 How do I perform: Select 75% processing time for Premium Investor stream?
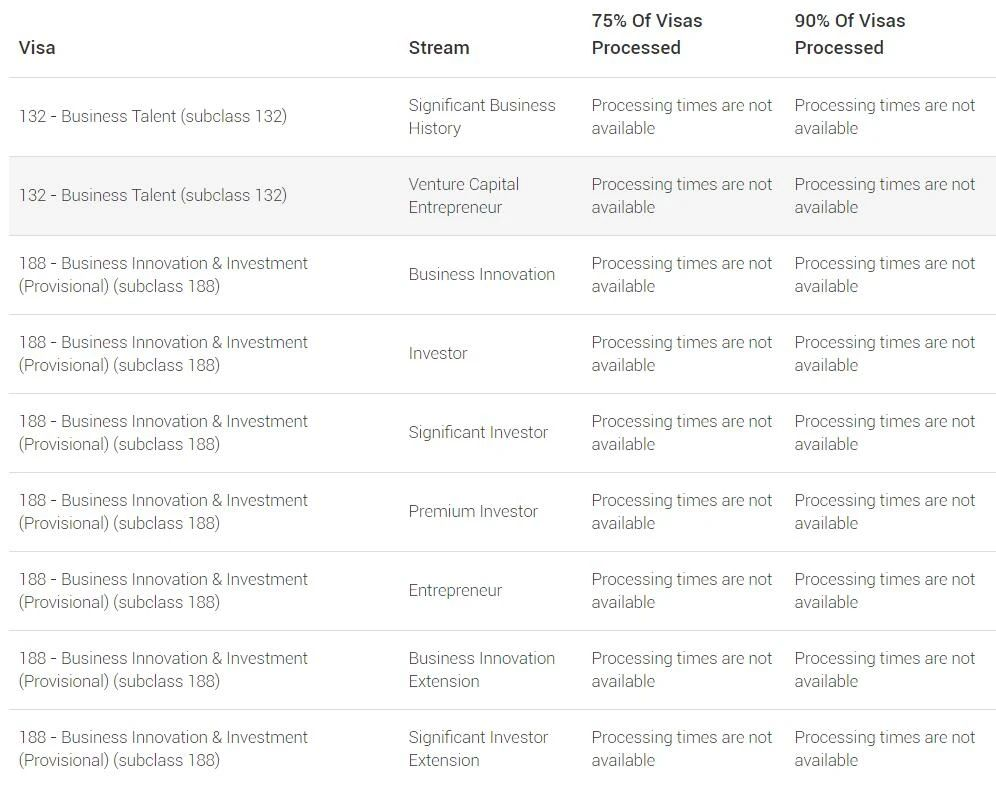coord(681,512)
